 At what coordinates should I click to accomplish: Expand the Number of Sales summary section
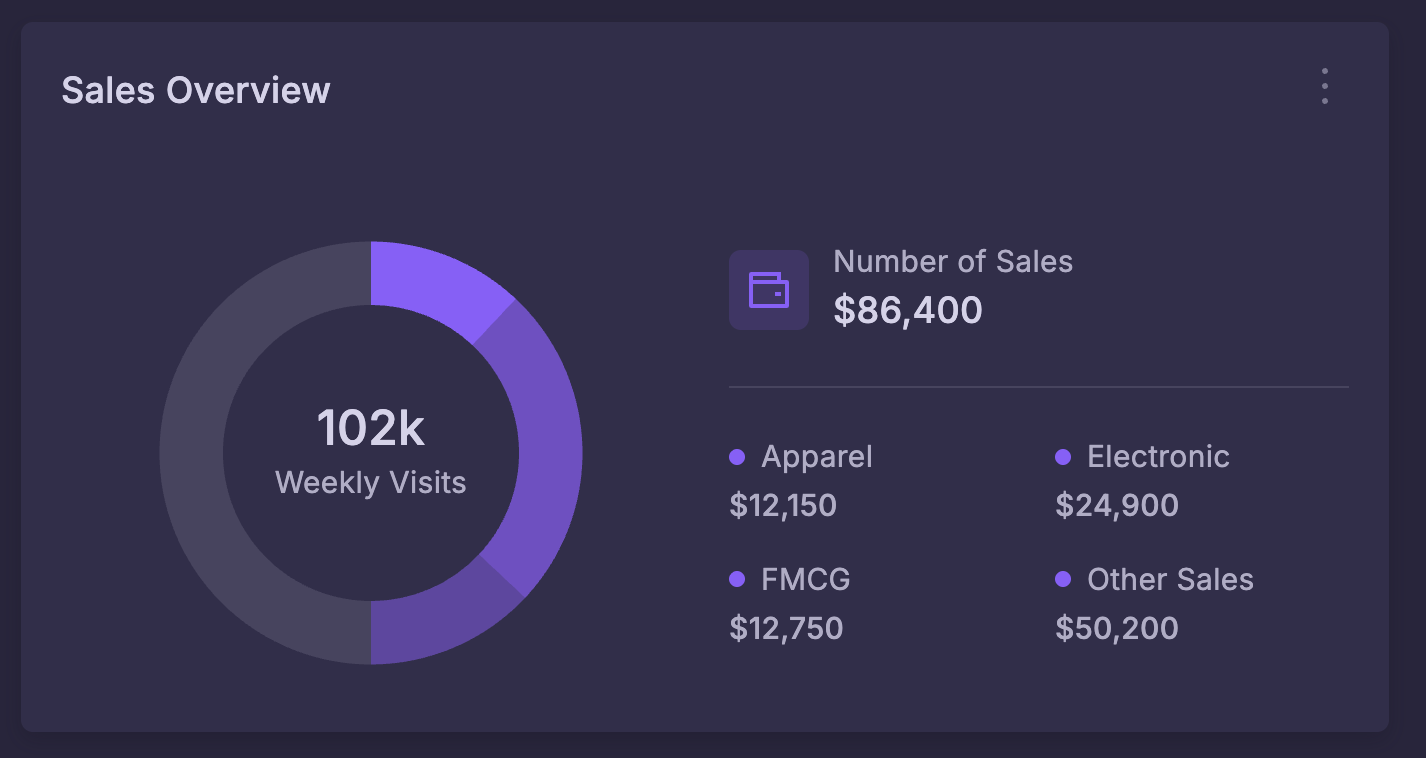[x=953, y=261]
